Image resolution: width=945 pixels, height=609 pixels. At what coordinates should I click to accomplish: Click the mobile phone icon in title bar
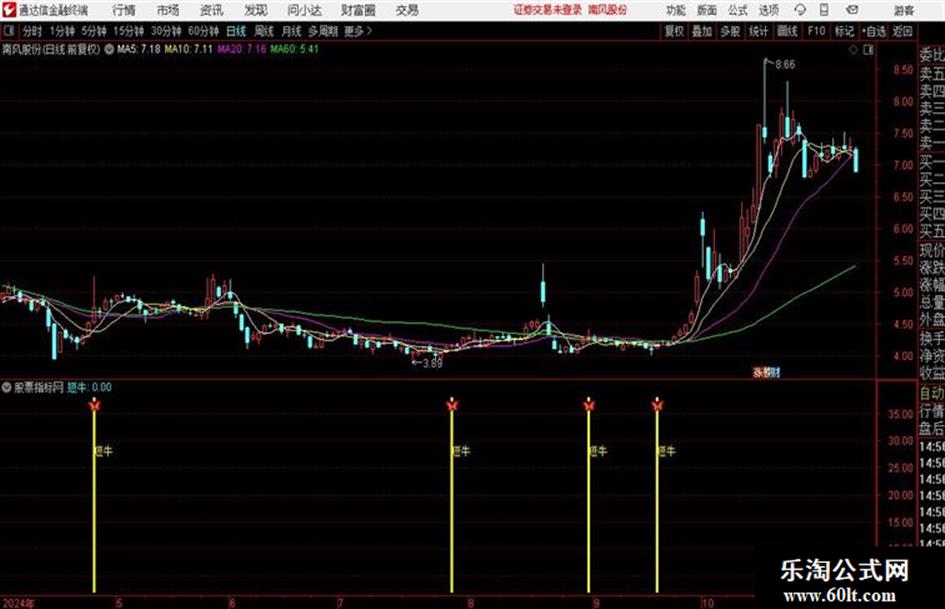824,10
